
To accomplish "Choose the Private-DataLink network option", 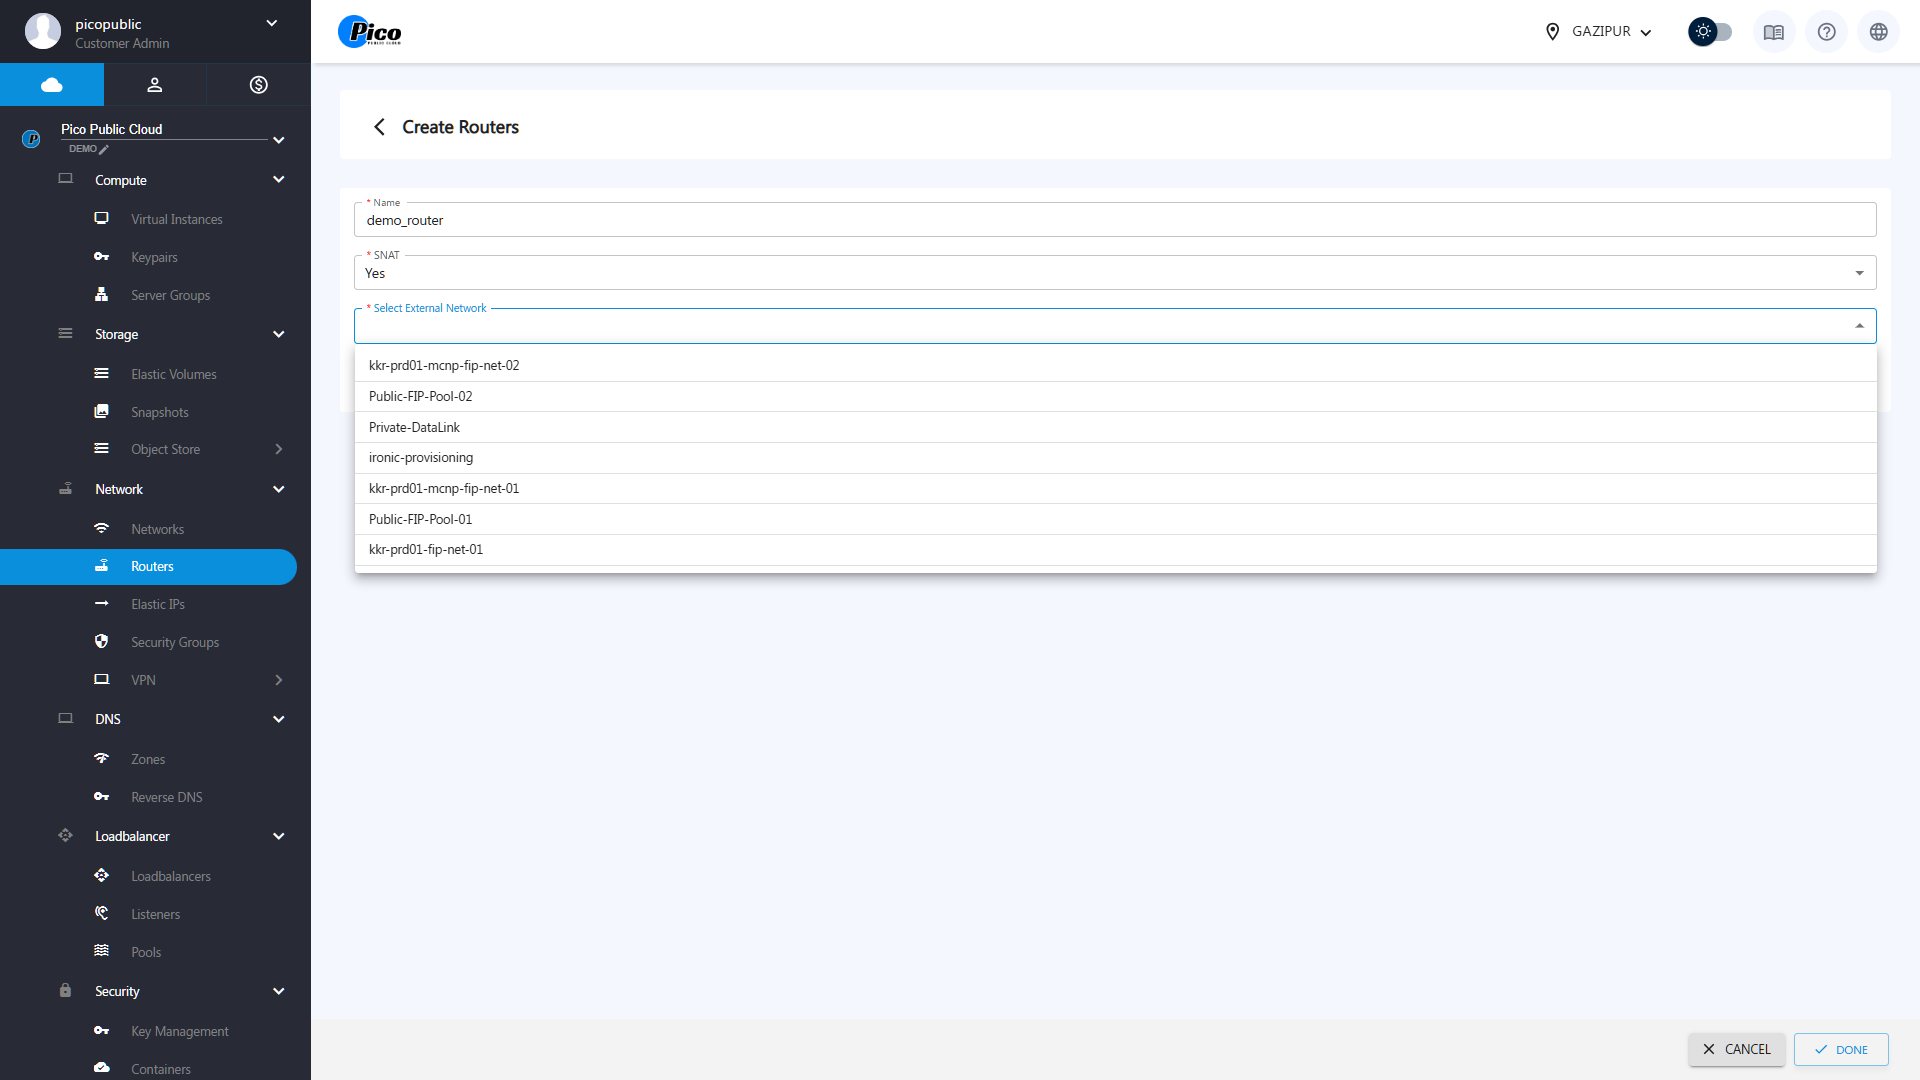I will pyautogui.click(x=414, y=428).
